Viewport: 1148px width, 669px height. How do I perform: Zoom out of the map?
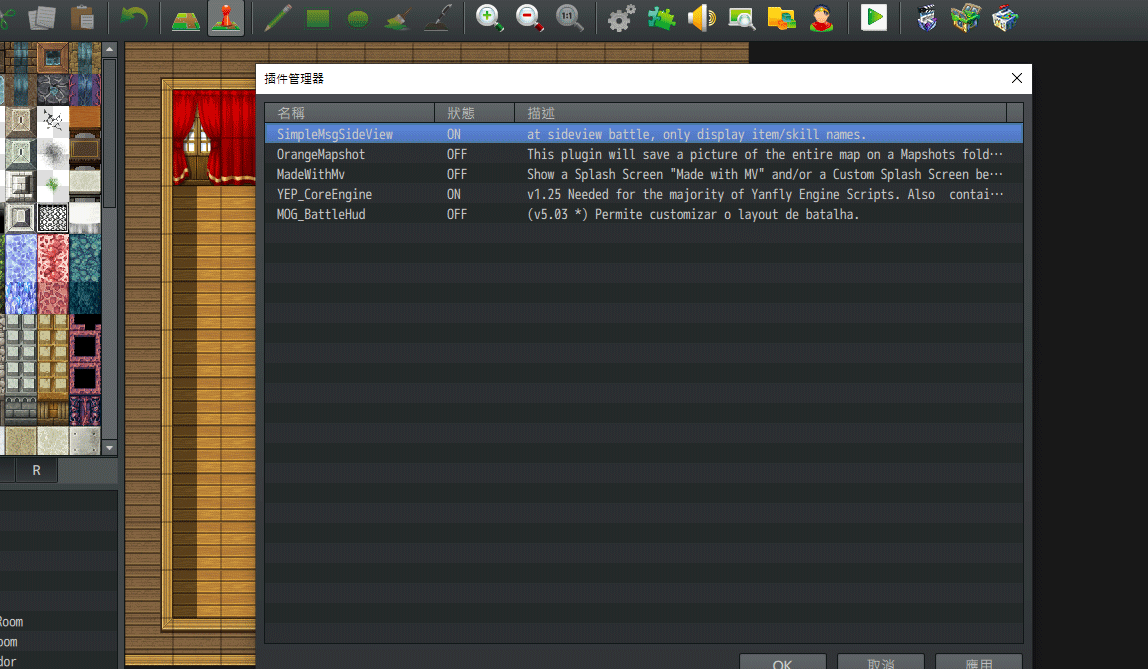[529, 18]
